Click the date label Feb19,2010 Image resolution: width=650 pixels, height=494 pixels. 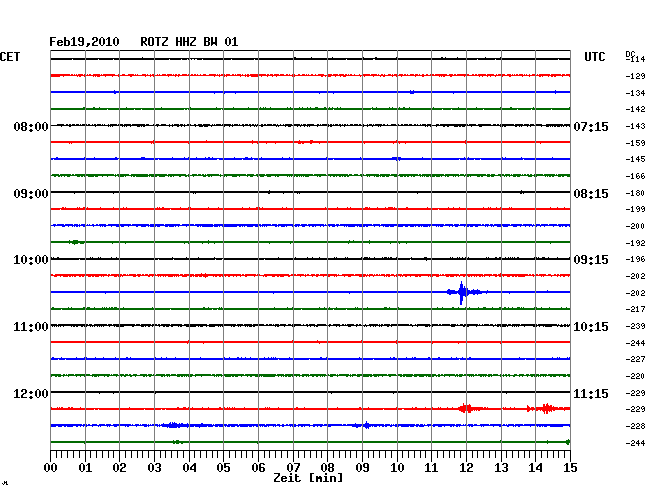coord(84,42)
